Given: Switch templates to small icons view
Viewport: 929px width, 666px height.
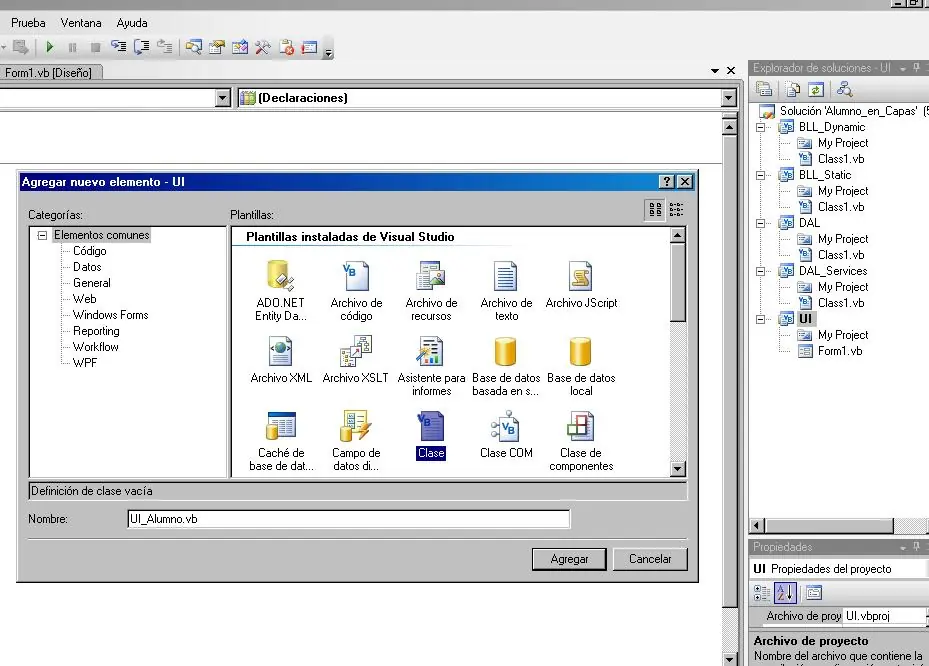Looking at the screenshot, I should pyautogui.click(x=676, y=209).
